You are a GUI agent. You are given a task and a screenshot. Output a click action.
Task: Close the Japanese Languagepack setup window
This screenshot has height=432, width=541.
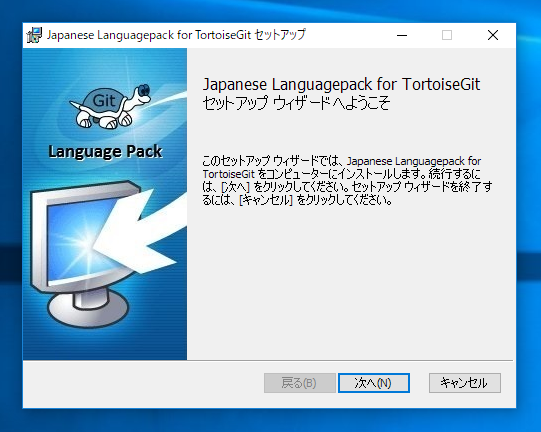[x=493, y=35]
